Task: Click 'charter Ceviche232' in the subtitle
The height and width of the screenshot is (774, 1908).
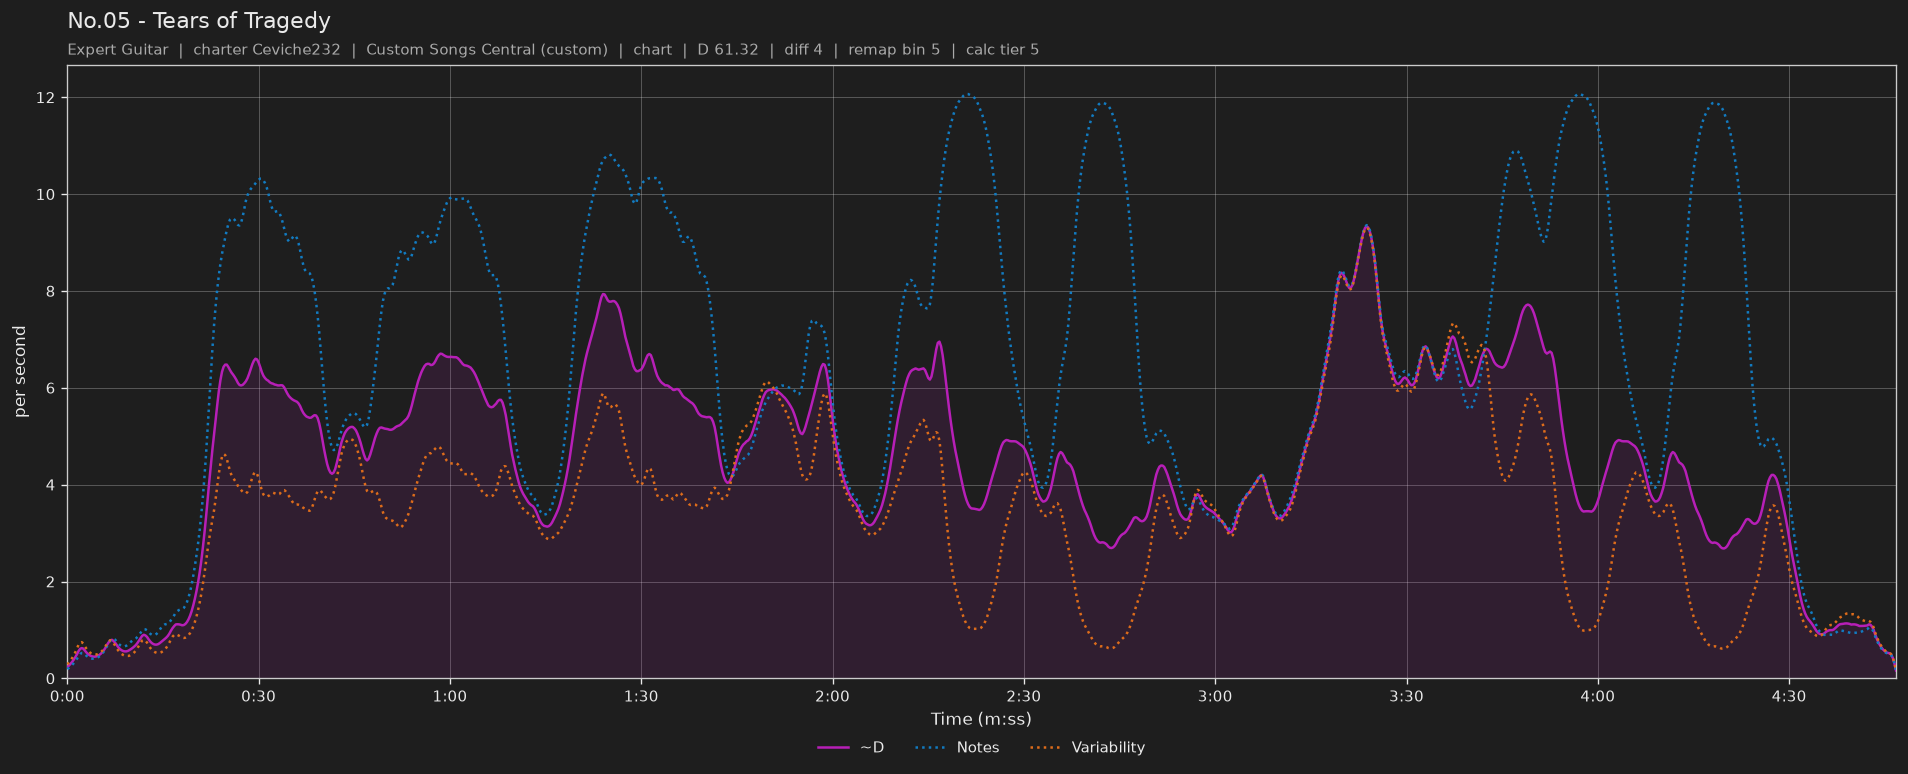Action: 267,50
